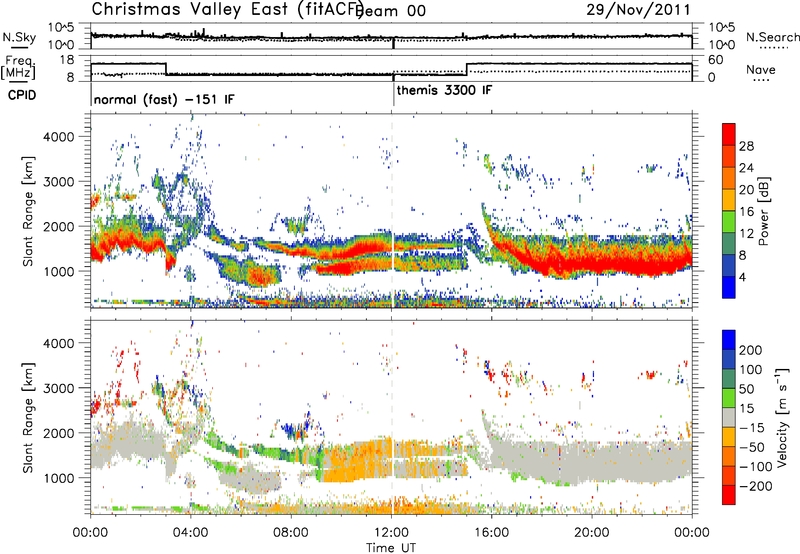
Task: Click the text normal (fast) -151 IF
Action: click(x=164, y=100)
